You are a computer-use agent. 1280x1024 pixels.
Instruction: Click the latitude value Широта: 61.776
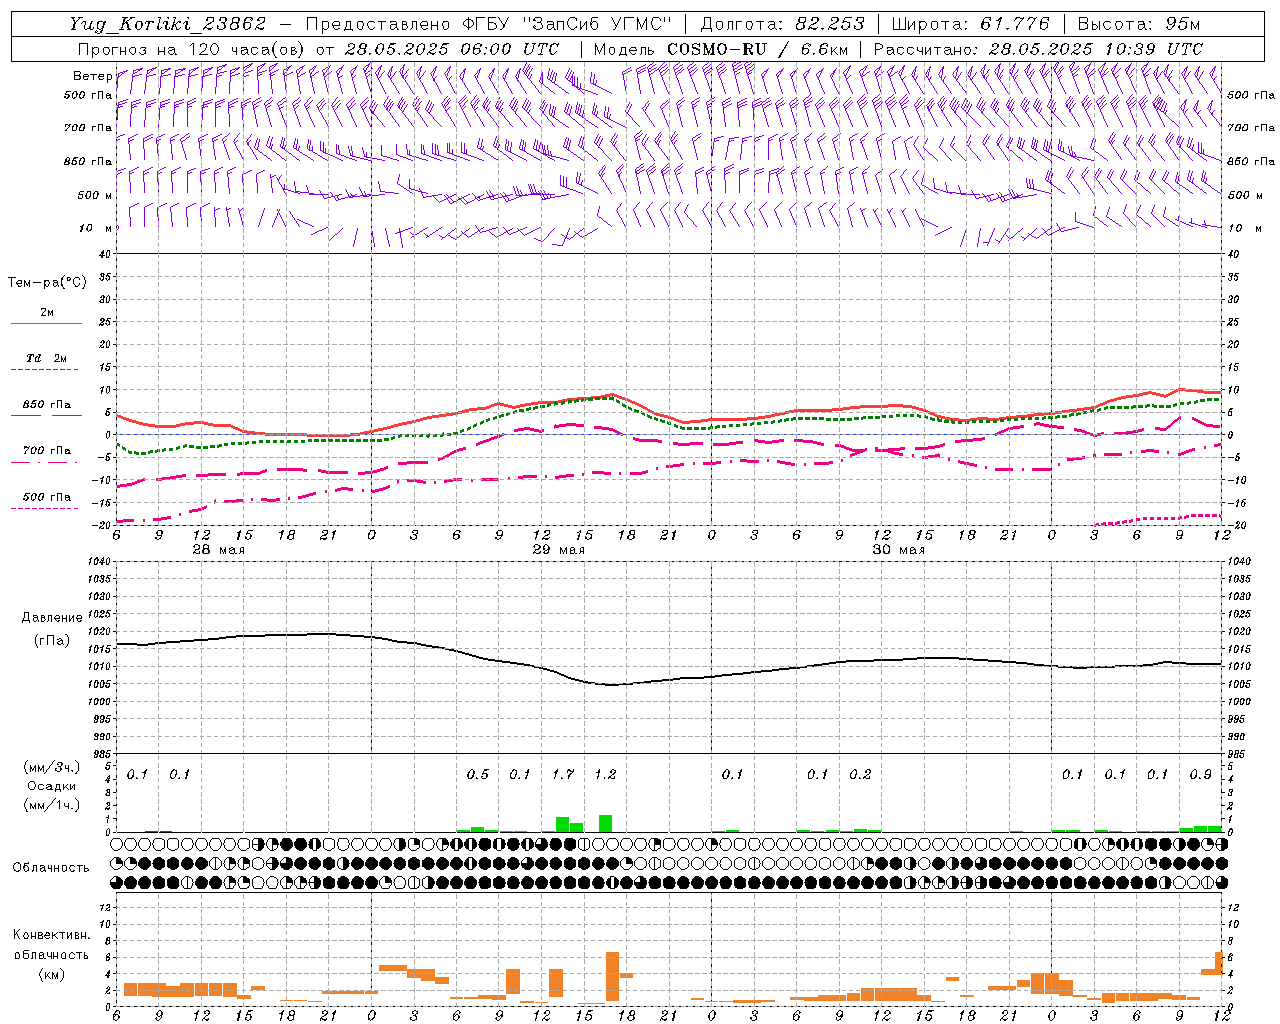(970, 24)
